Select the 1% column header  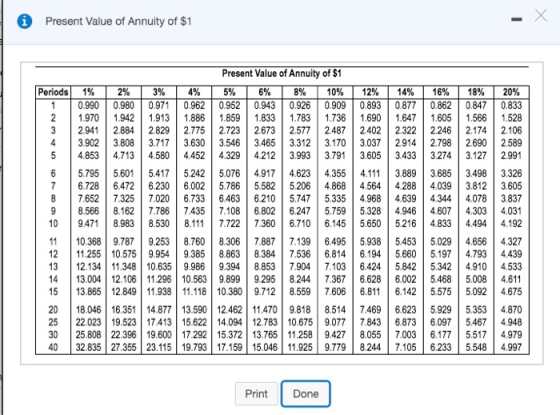88,92
